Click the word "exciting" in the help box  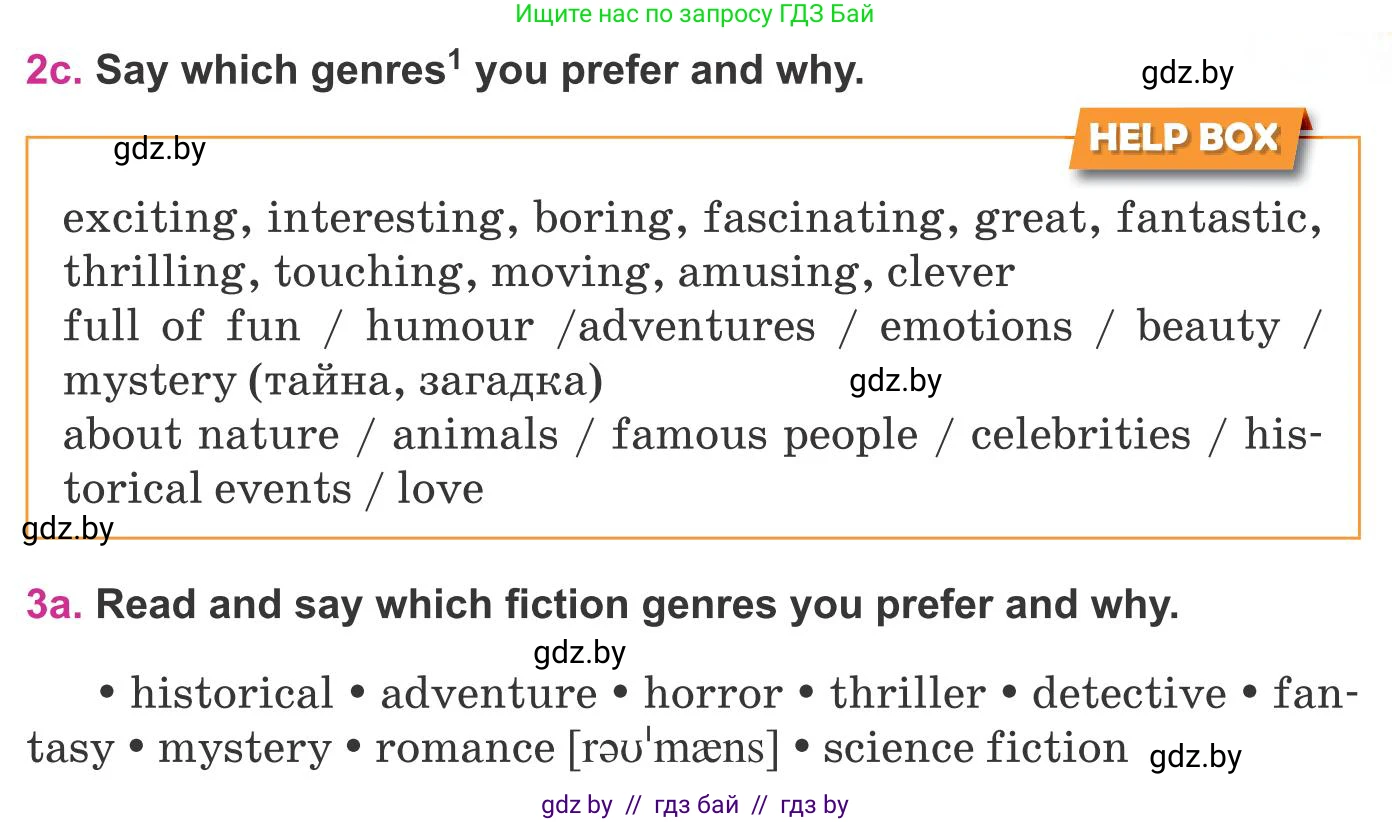[150, 218]
